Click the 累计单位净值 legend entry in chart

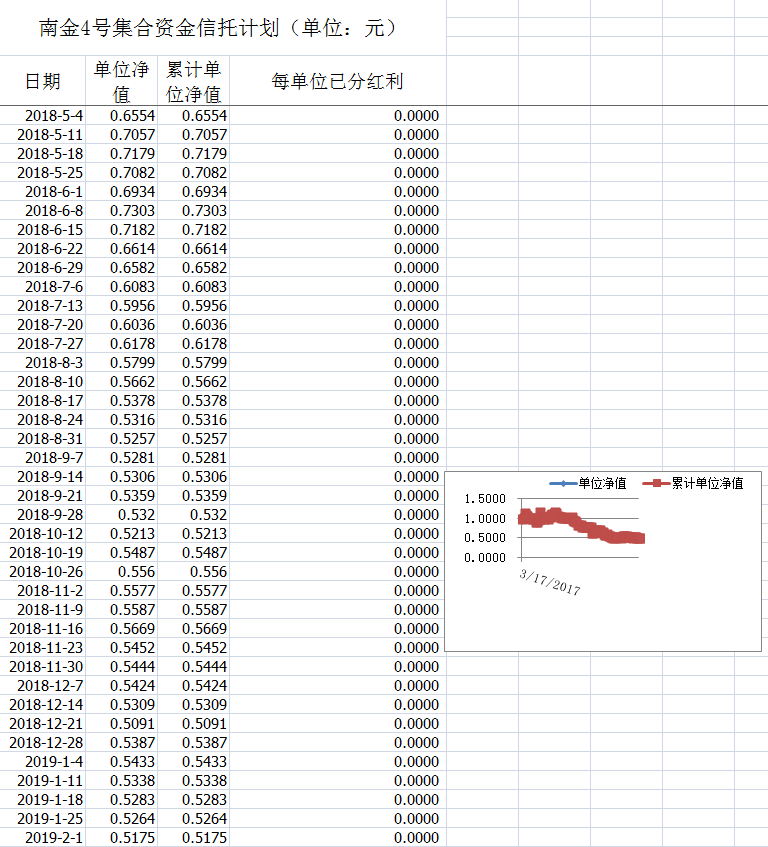pos(693,483)
